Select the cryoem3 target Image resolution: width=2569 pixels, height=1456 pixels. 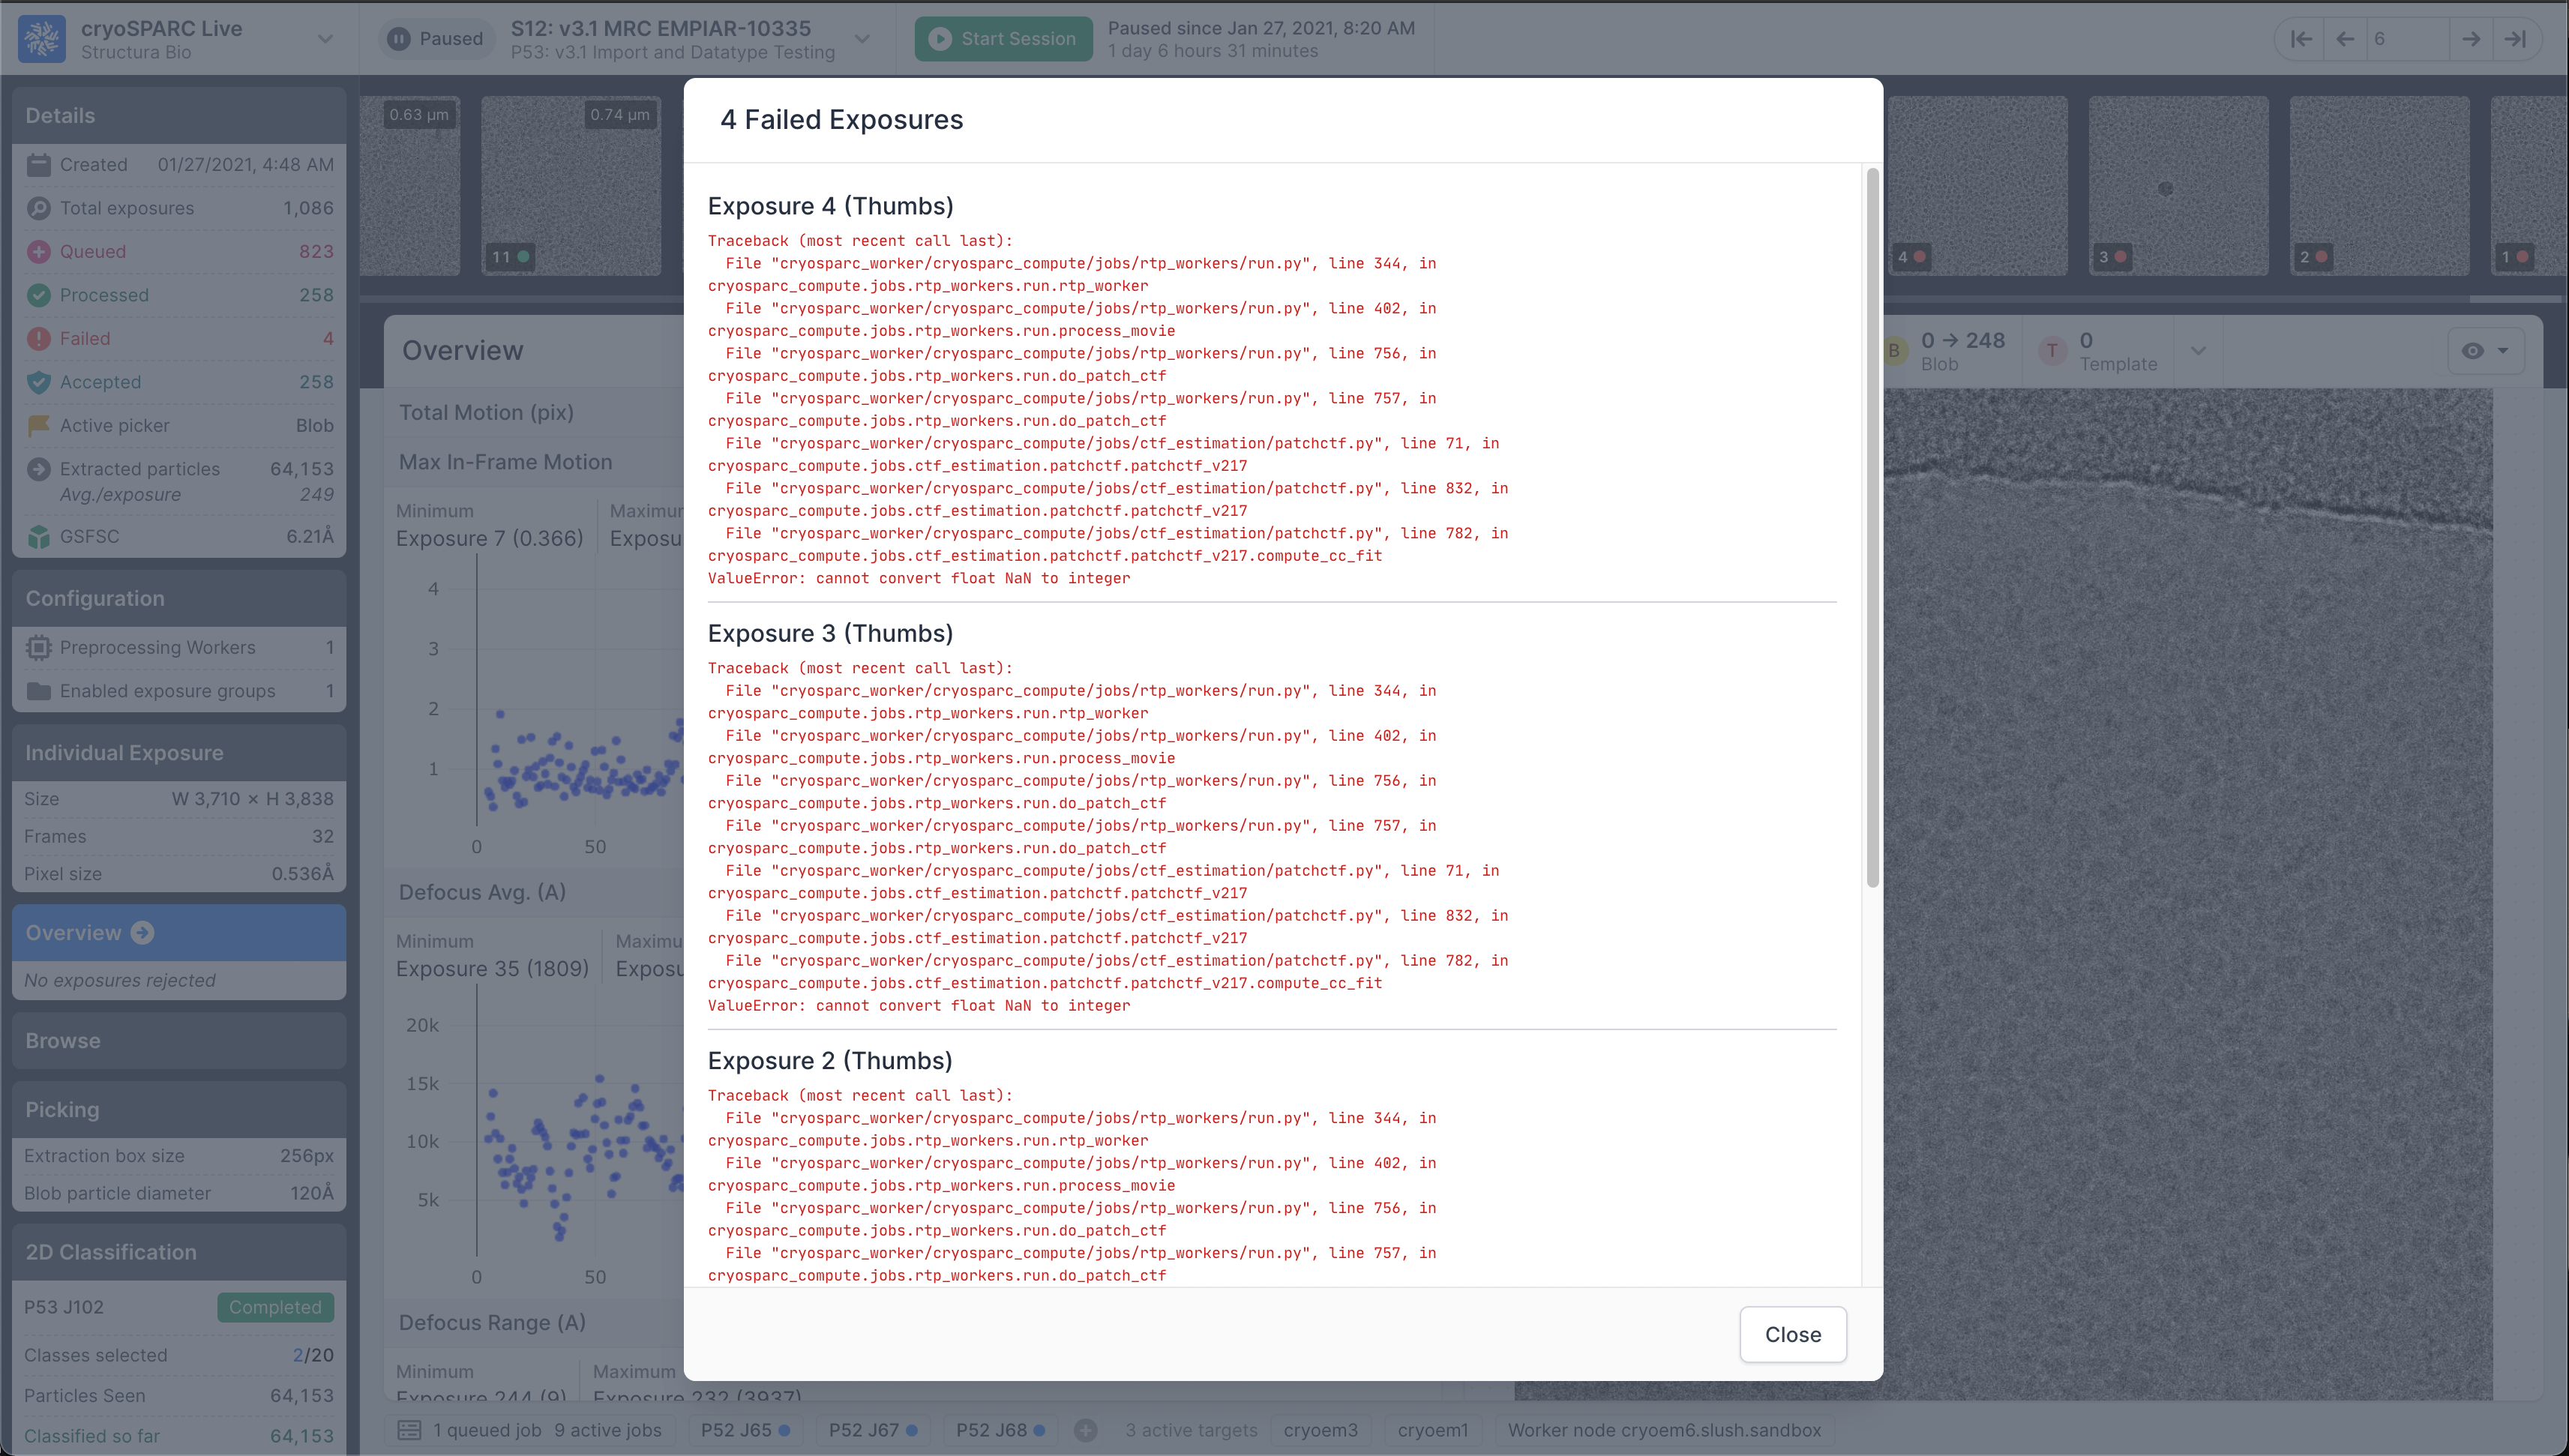(1320, 1430)
